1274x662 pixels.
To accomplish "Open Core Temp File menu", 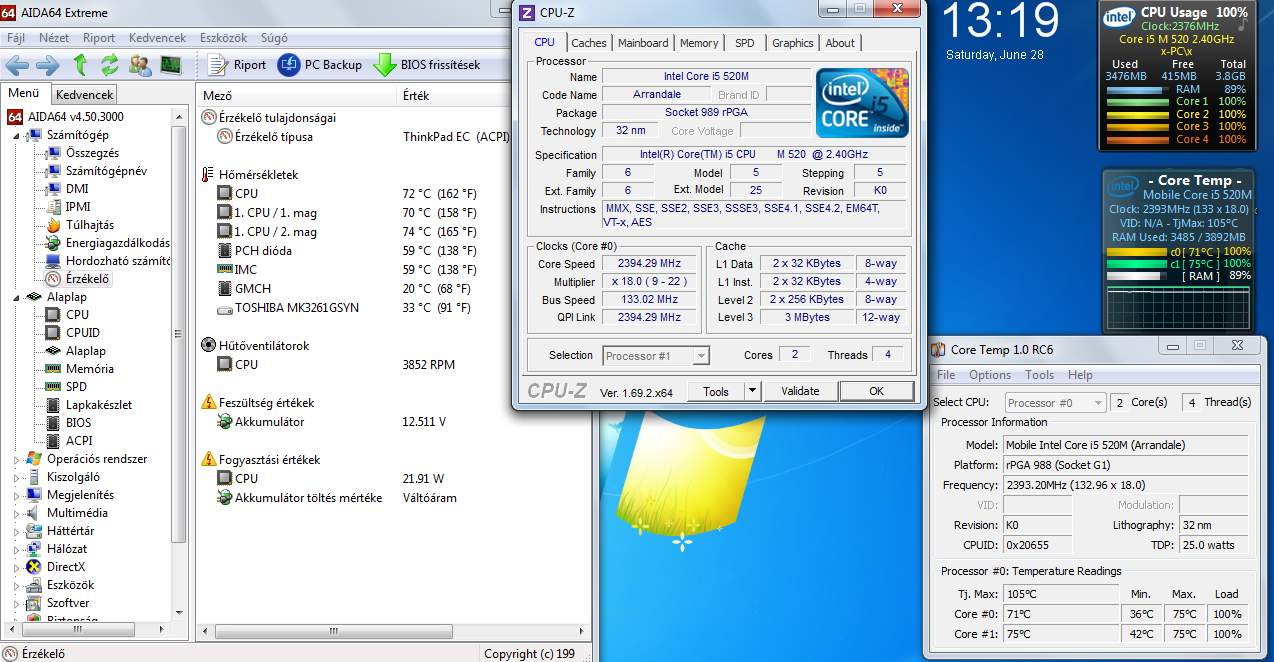I will (x=946, y=375).
